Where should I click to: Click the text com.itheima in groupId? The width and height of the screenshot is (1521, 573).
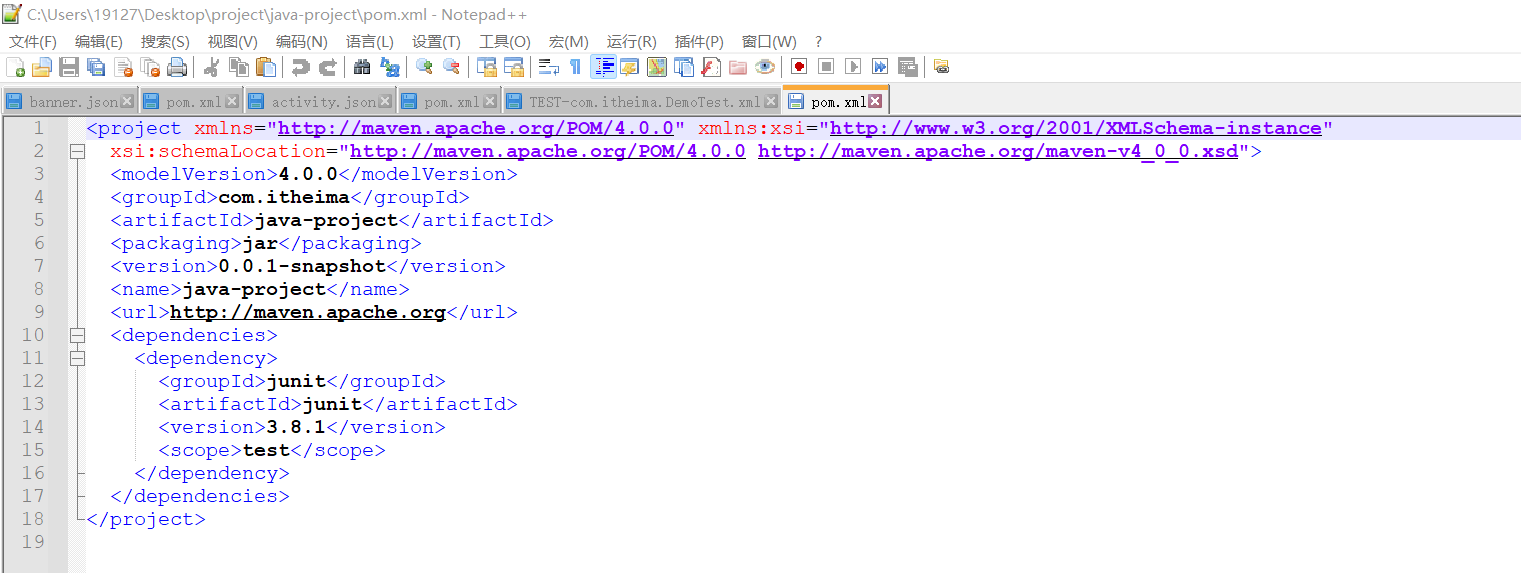pos(284,197)
